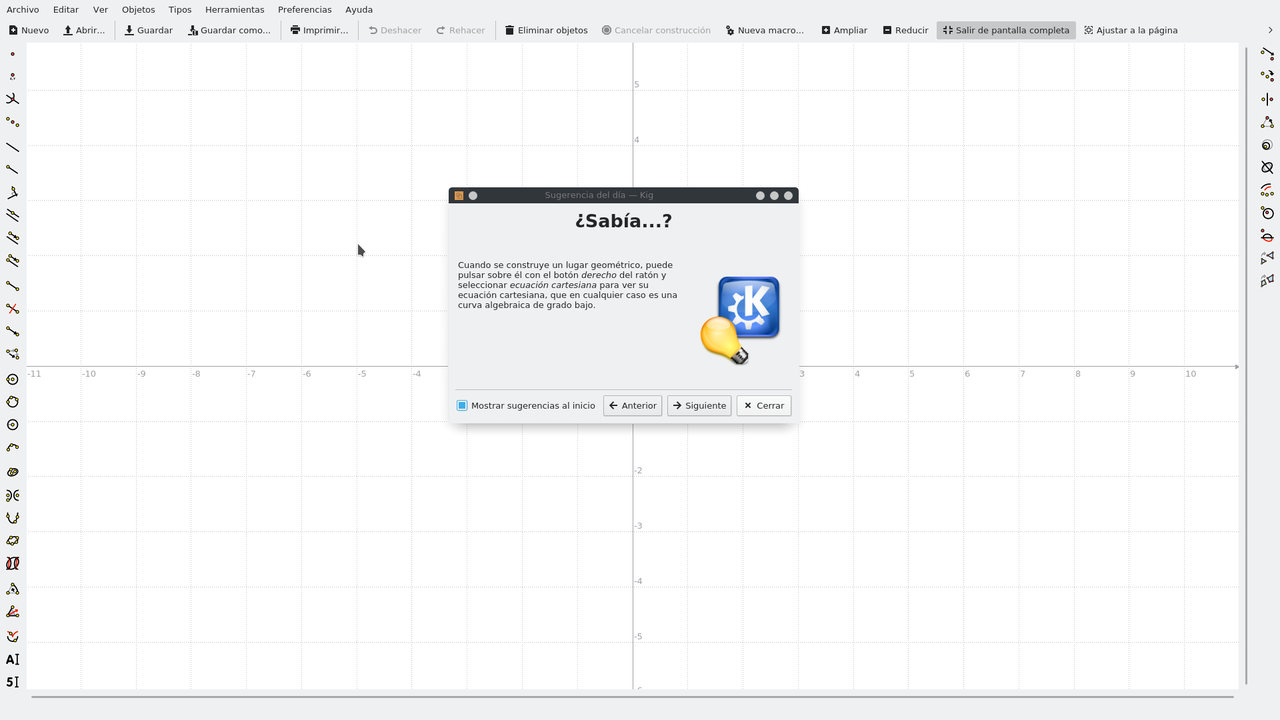Select the numeric value tool marked 5
The image size is (1280, 720).
12,682
